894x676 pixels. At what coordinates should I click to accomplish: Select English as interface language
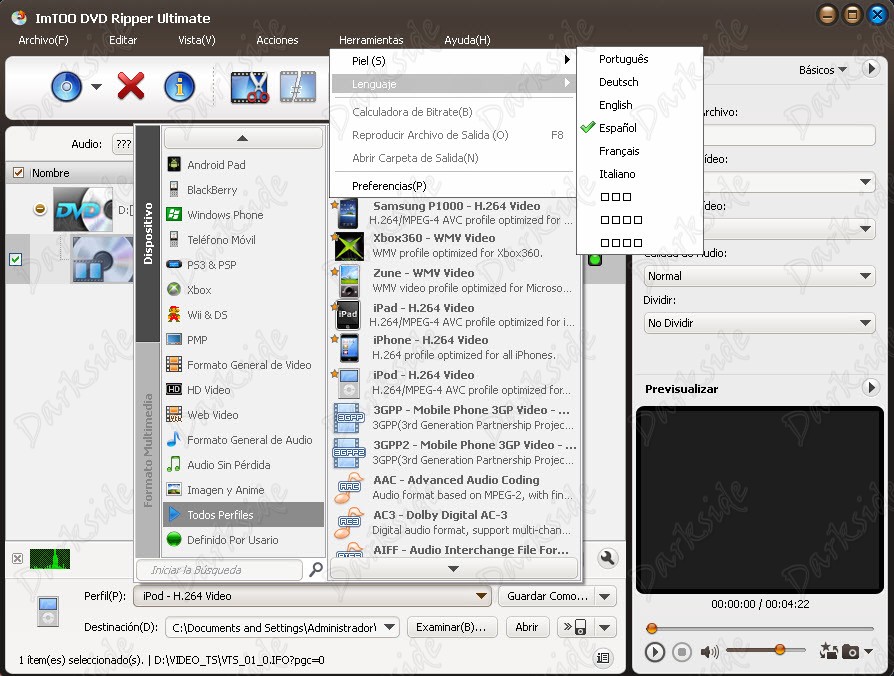pyautogui.click(x=614, y=104)
